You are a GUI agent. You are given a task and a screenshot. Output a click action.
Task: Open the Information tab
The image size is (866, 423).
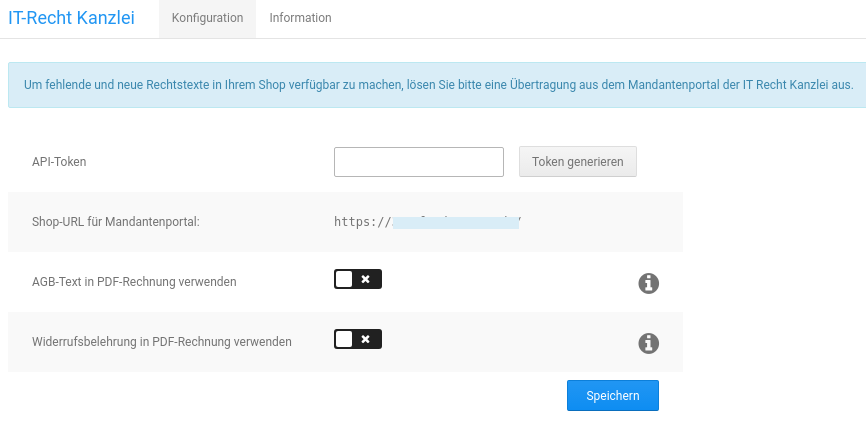tap(300, 18)
